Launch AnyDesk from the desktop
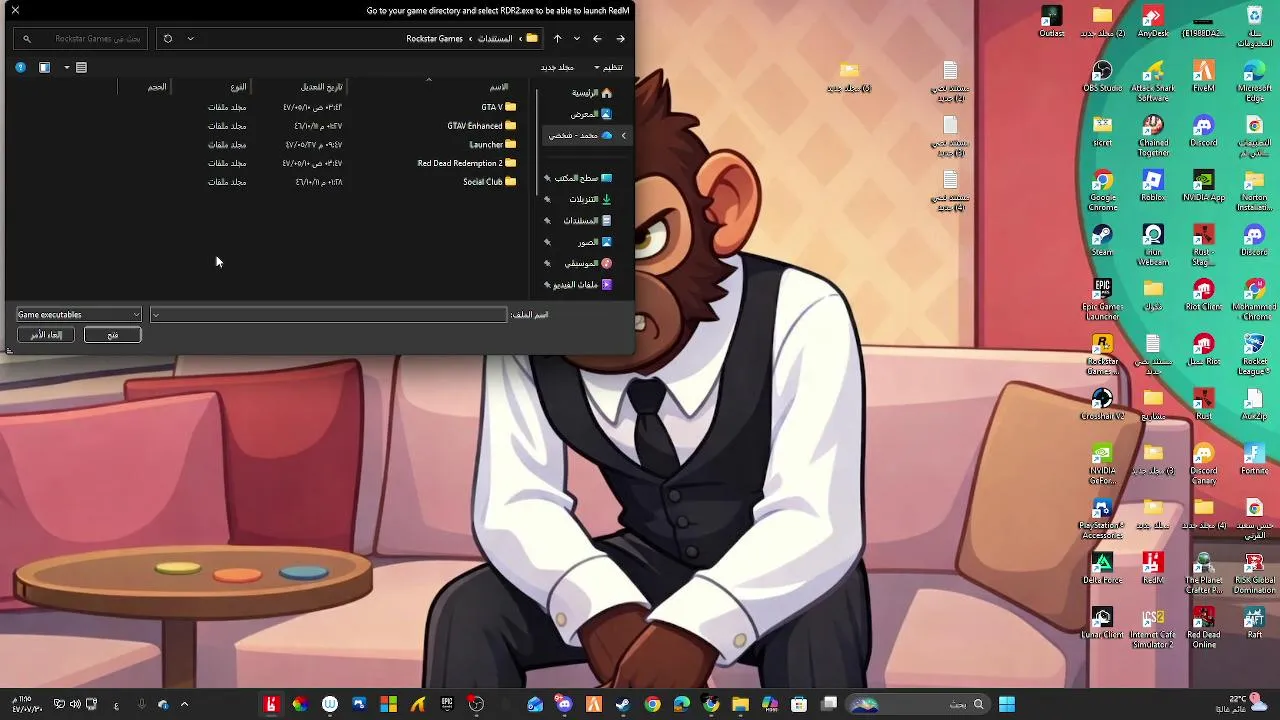The image size is (1280, 720). (x=1153, y=22)
